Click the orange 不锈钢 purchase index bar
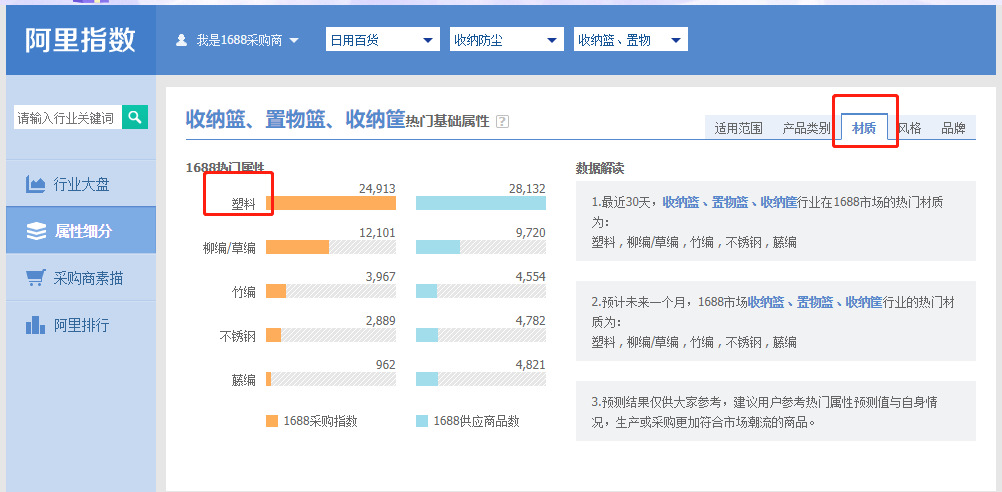 274,335
